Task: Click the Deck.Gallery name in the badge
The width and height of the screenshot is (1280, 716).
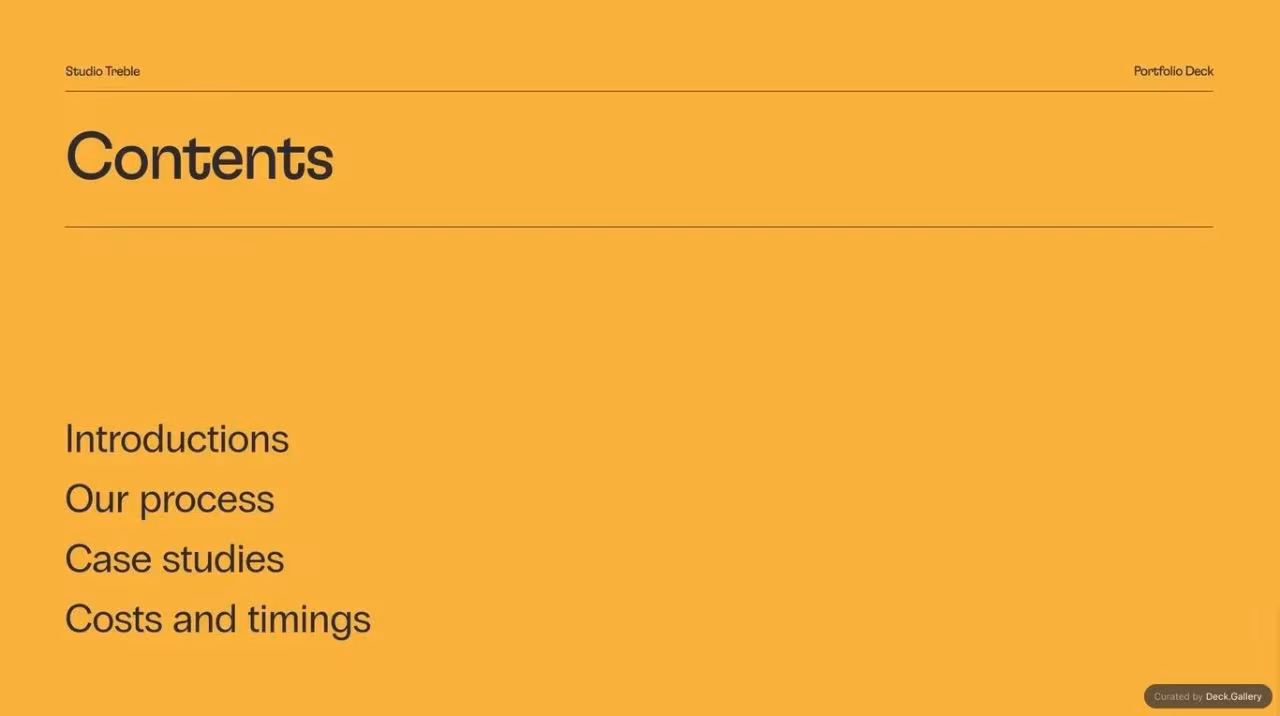Action: tap(1234, 696)
